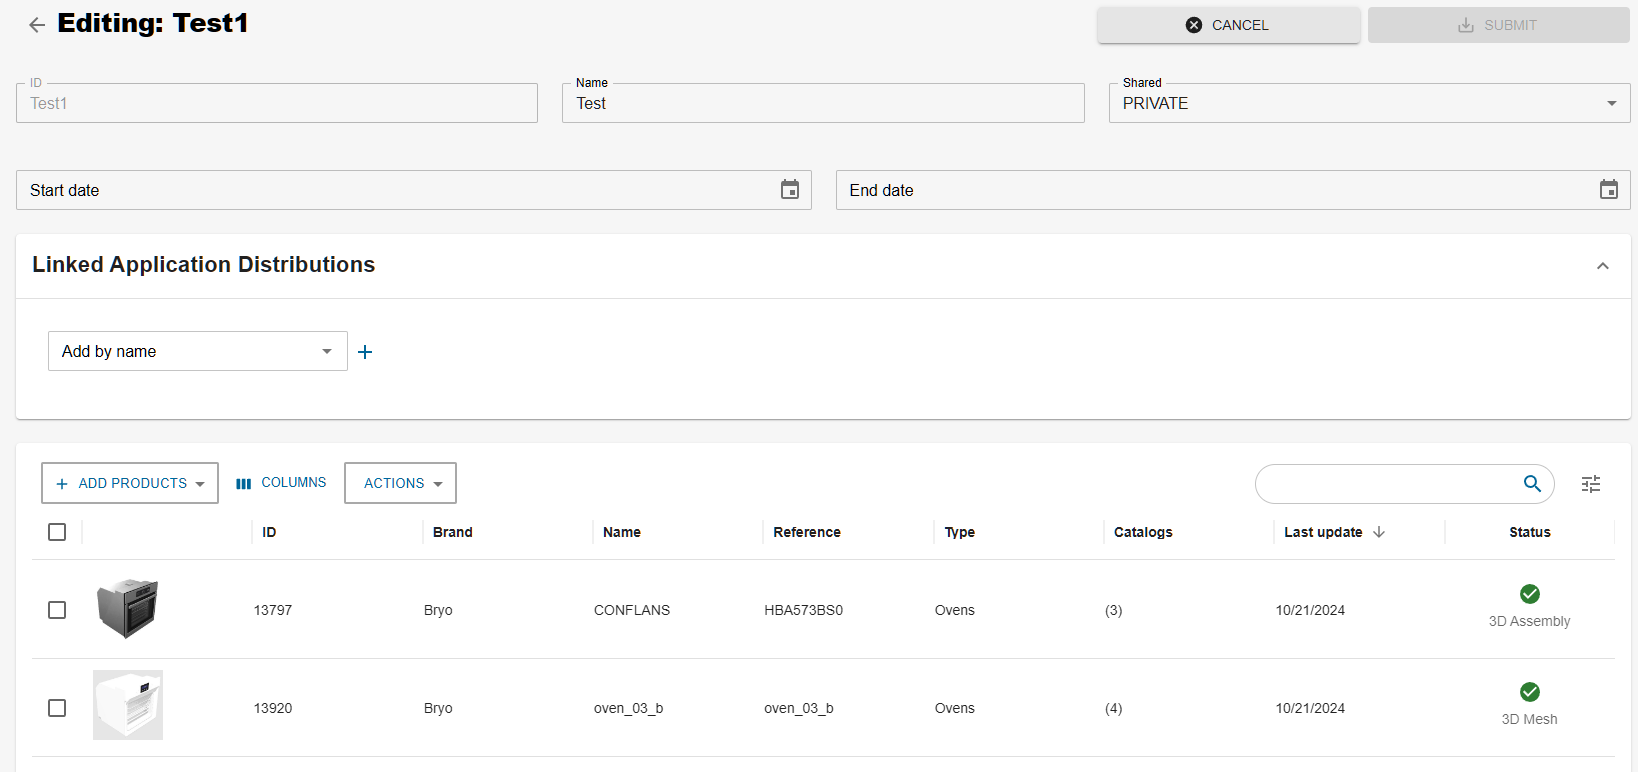Click the catalogs count (4)
This screenshot has height=772, width=1638.
coord(1114,708)
